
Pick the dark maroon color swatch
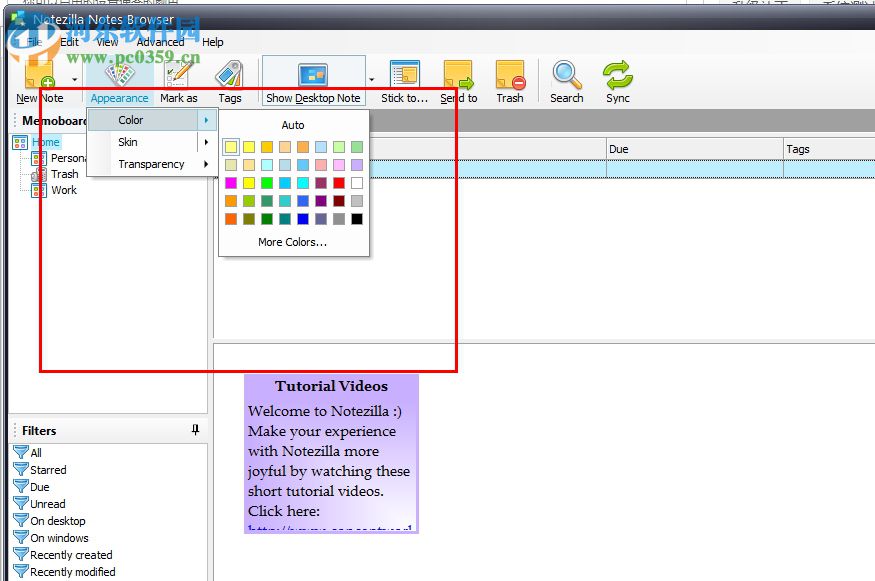(339, 201)
